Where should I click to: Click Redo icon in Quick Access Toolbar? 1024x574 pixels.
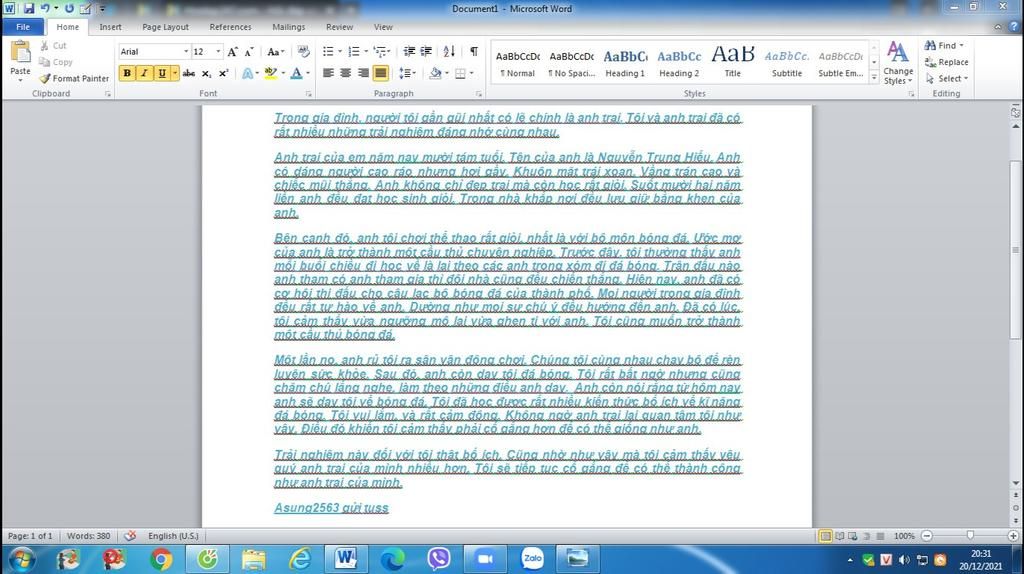pyautogui.click(x=69, y=8)
